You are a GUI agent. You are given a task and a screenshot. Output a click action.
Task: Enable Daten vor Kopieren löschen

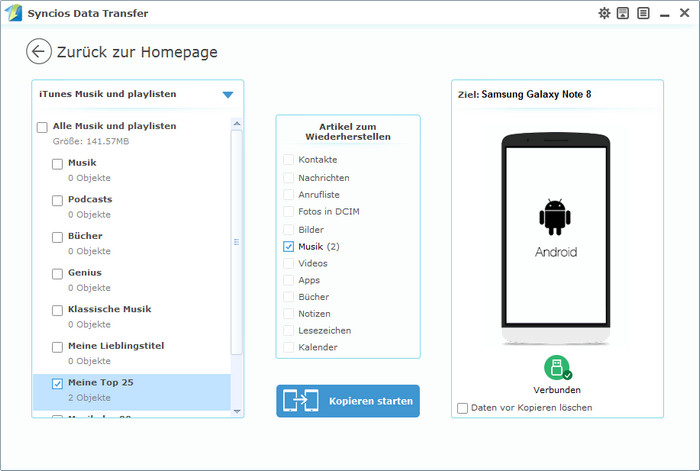click(x=462, y=408)
